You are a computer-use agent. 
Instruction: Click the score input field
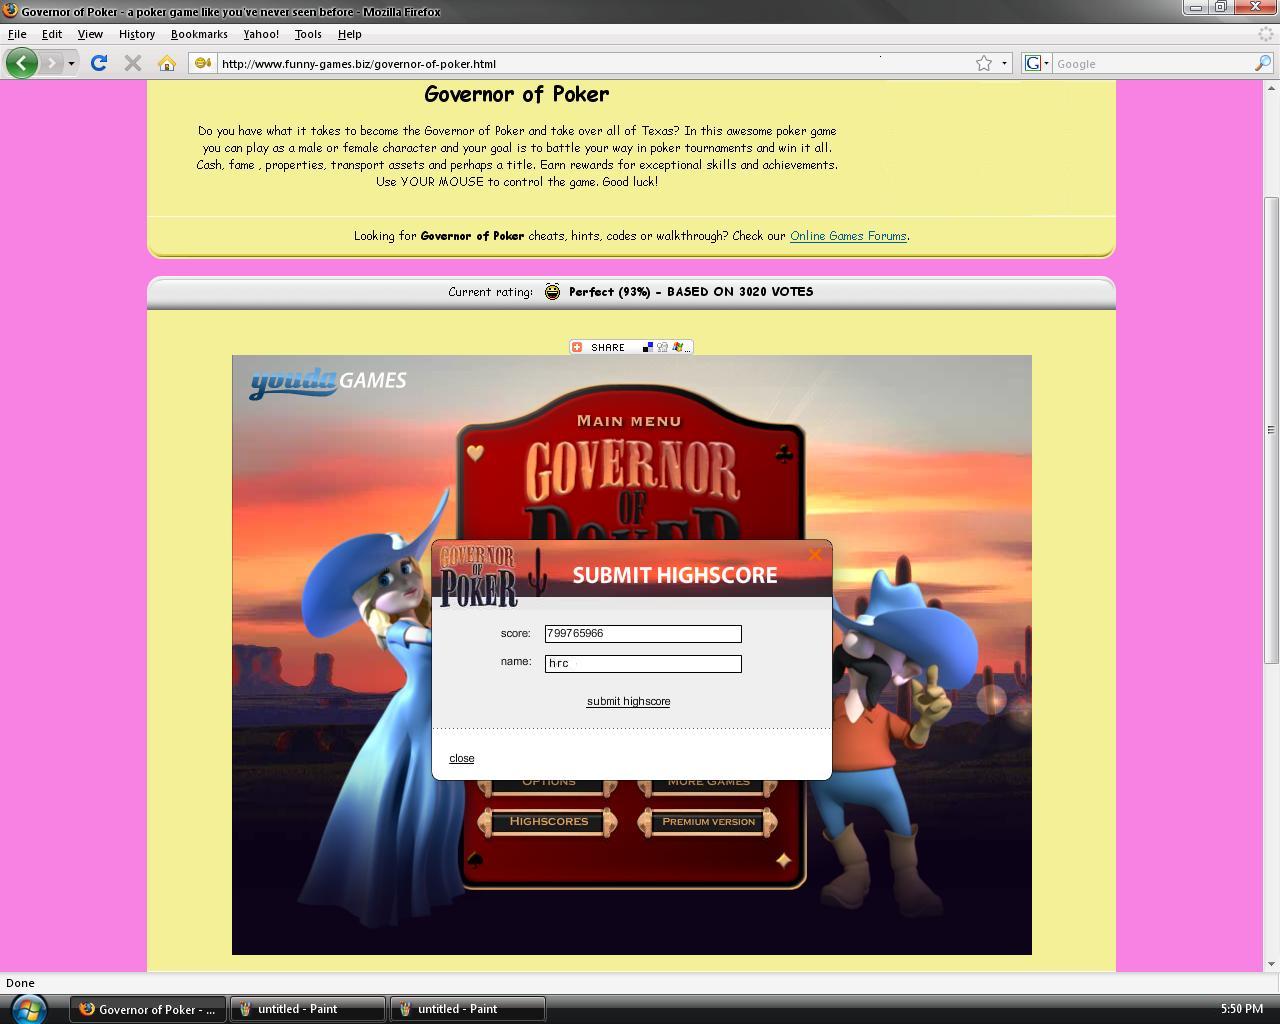click(x=643, y=634)
